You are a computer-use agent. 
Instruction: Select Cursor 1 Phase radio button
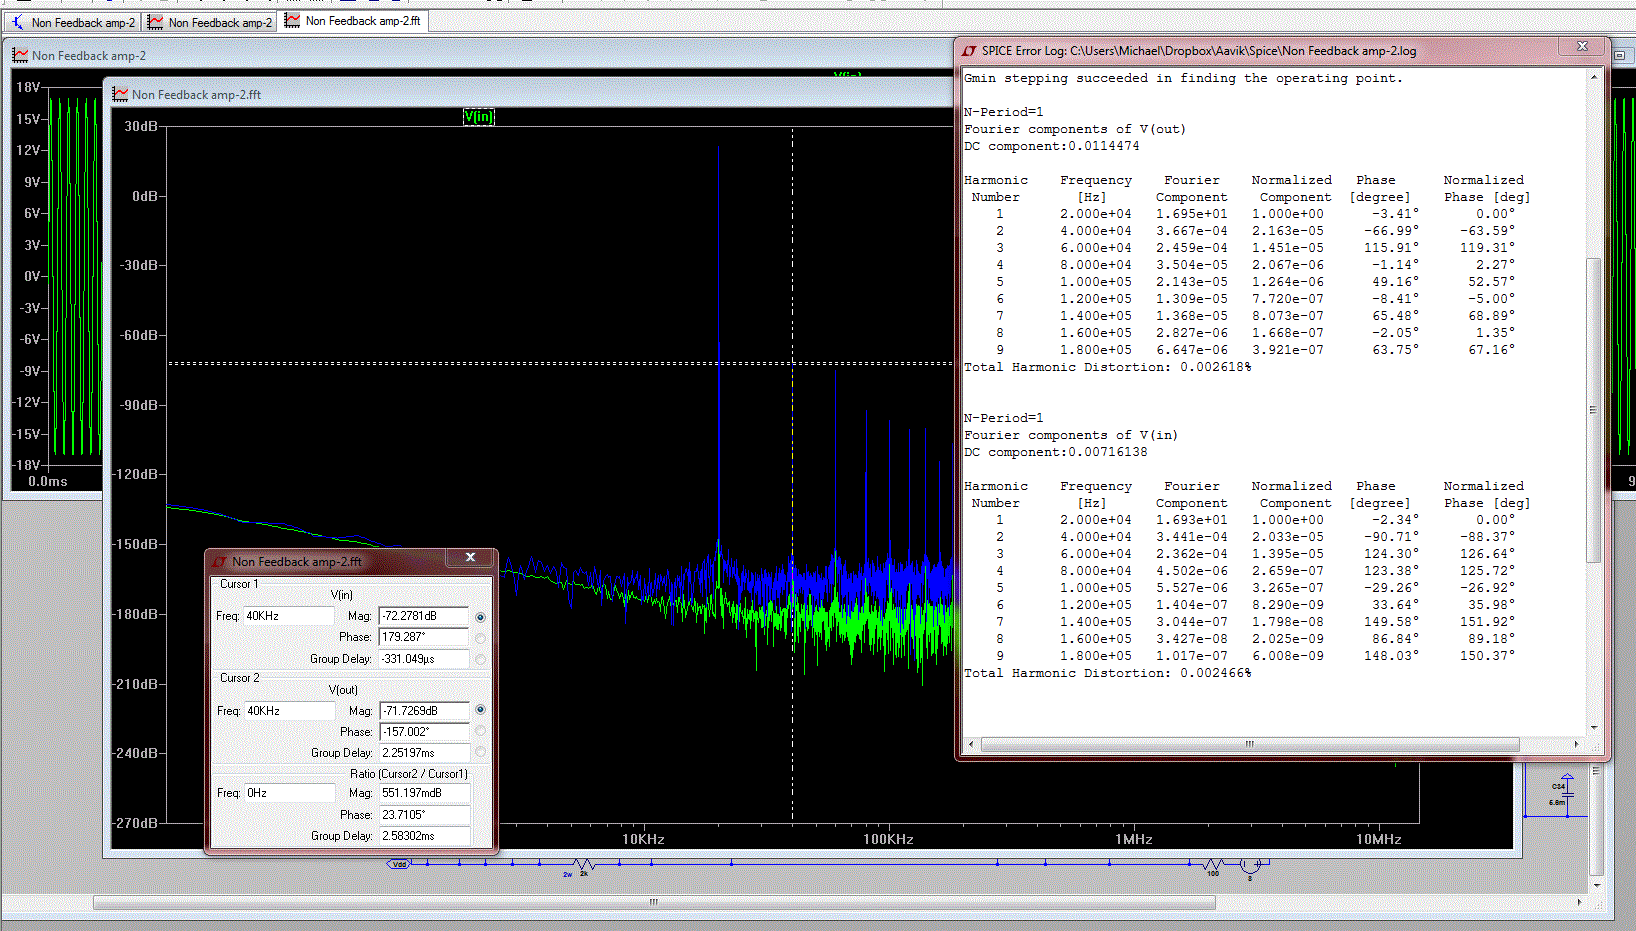pos(480,638)
